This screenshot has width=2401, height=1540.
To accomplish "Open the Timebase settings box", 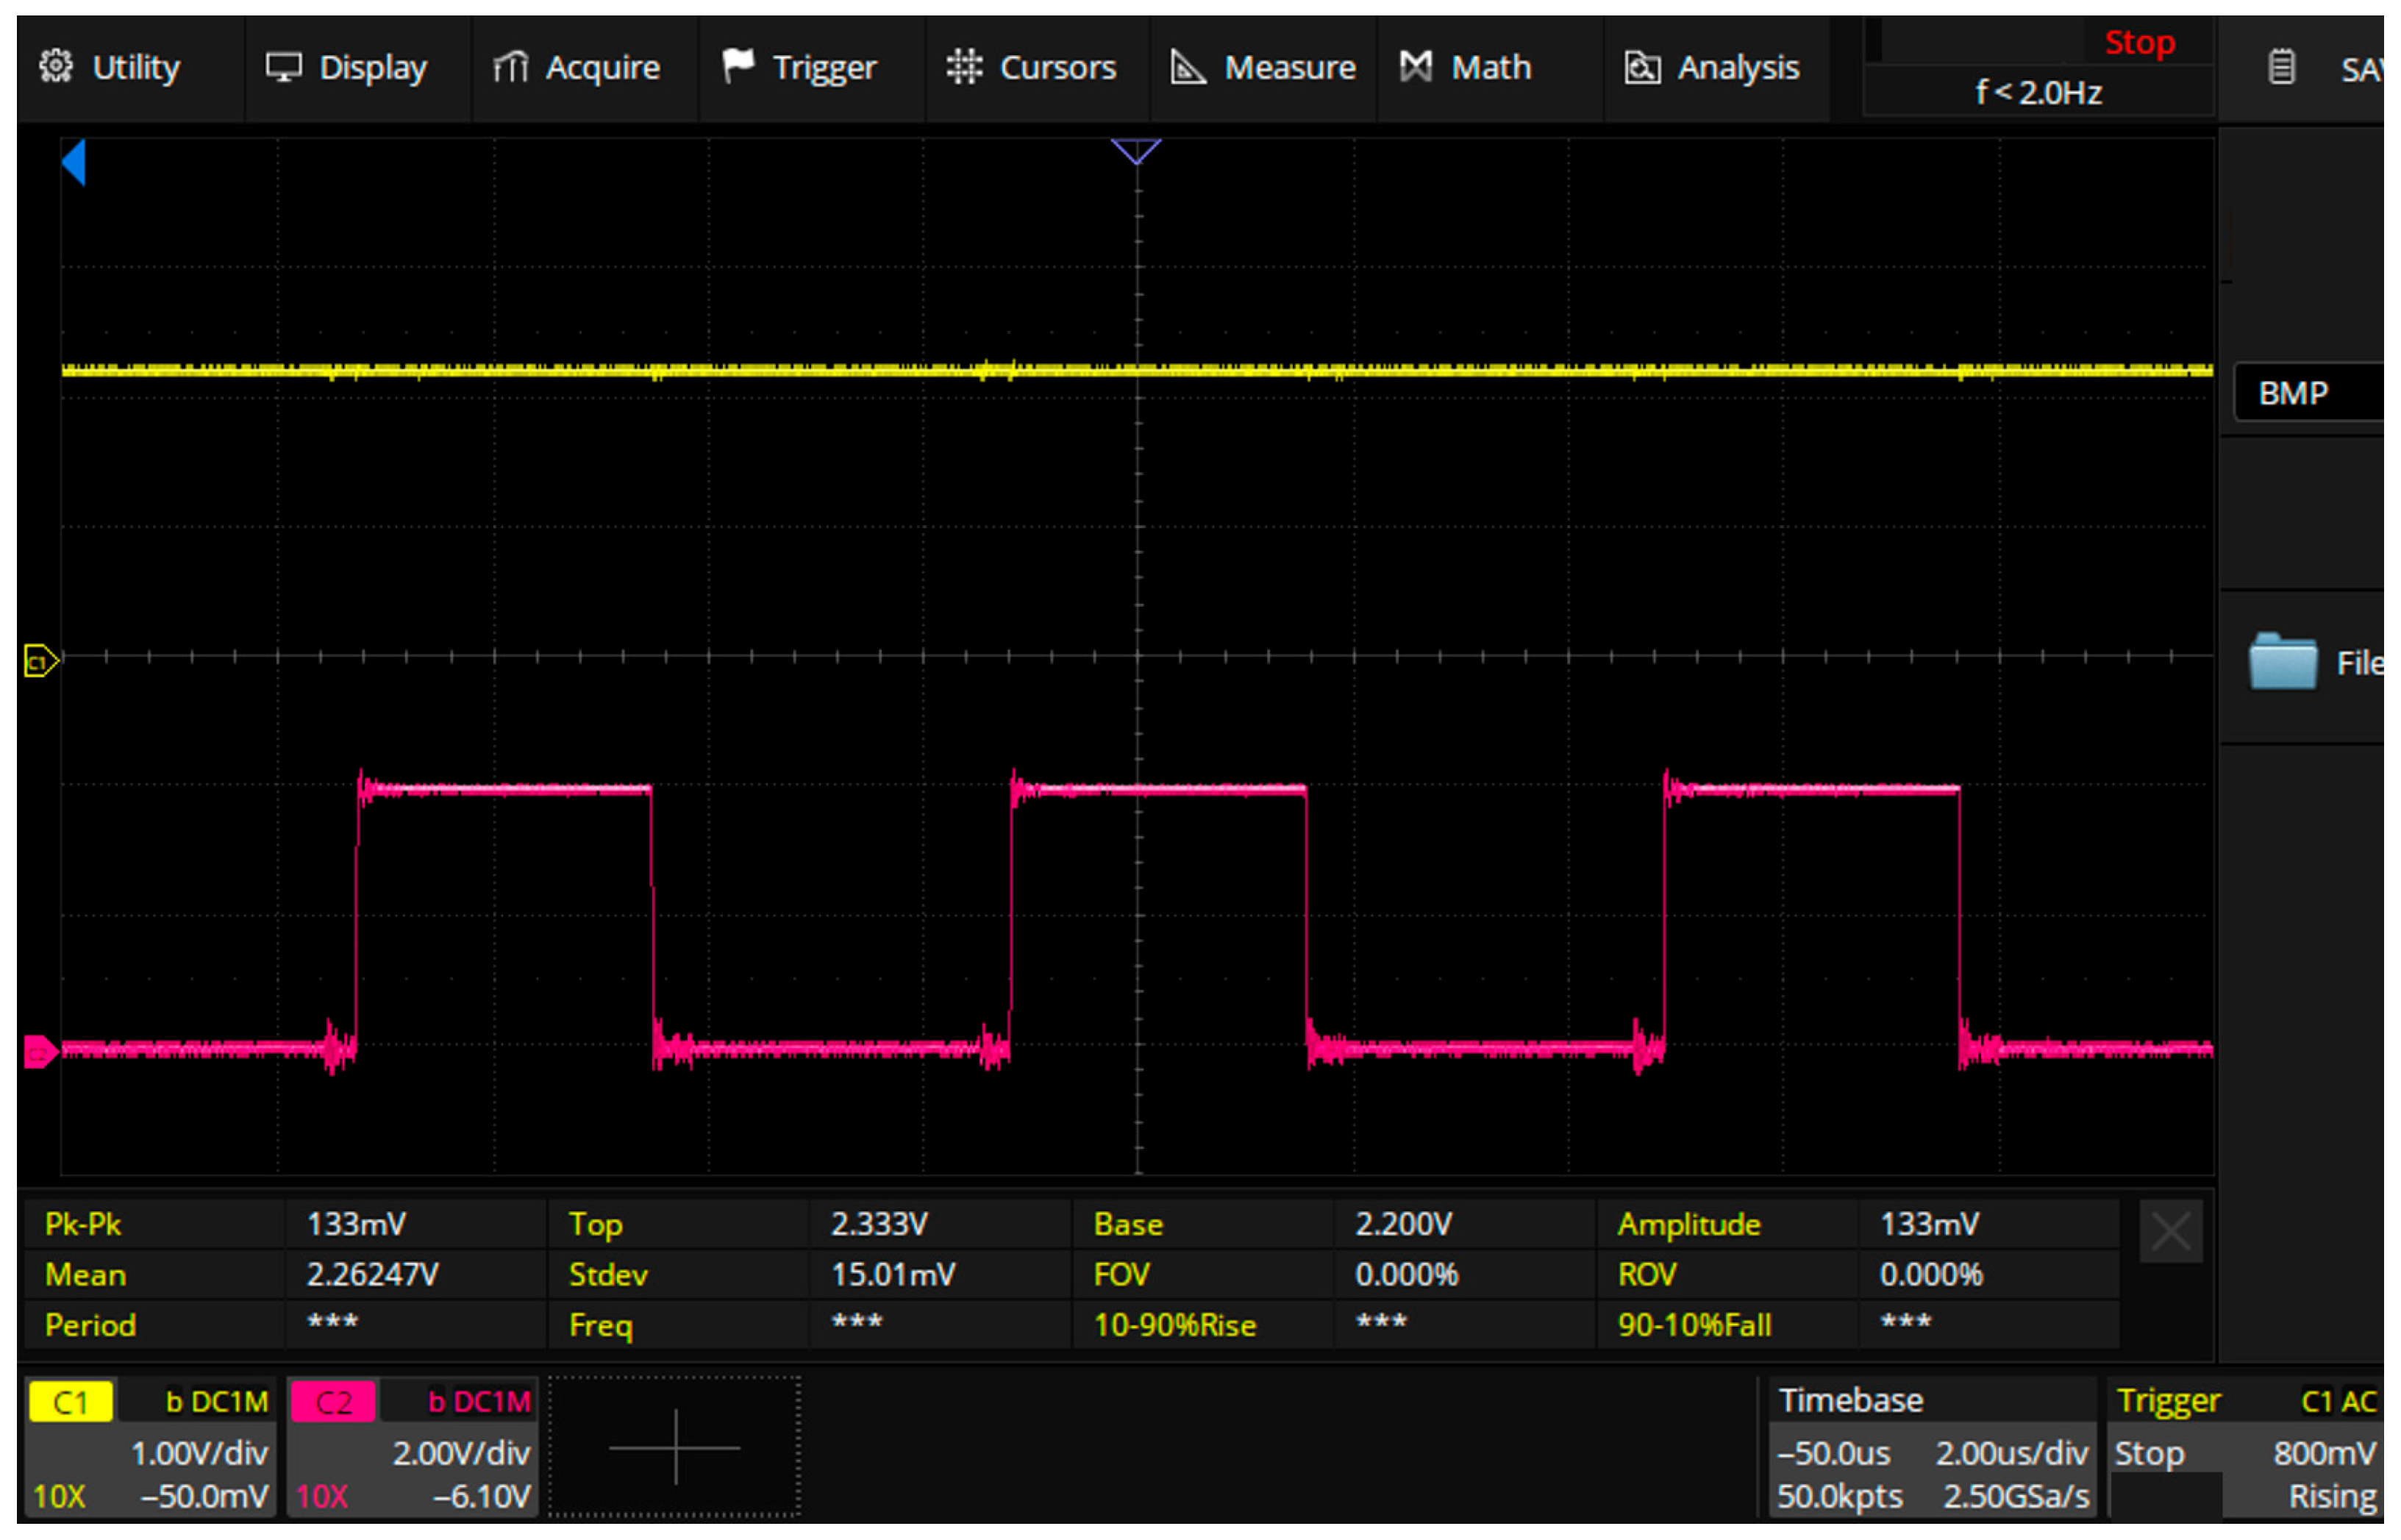I will tap(1931, 1447).
